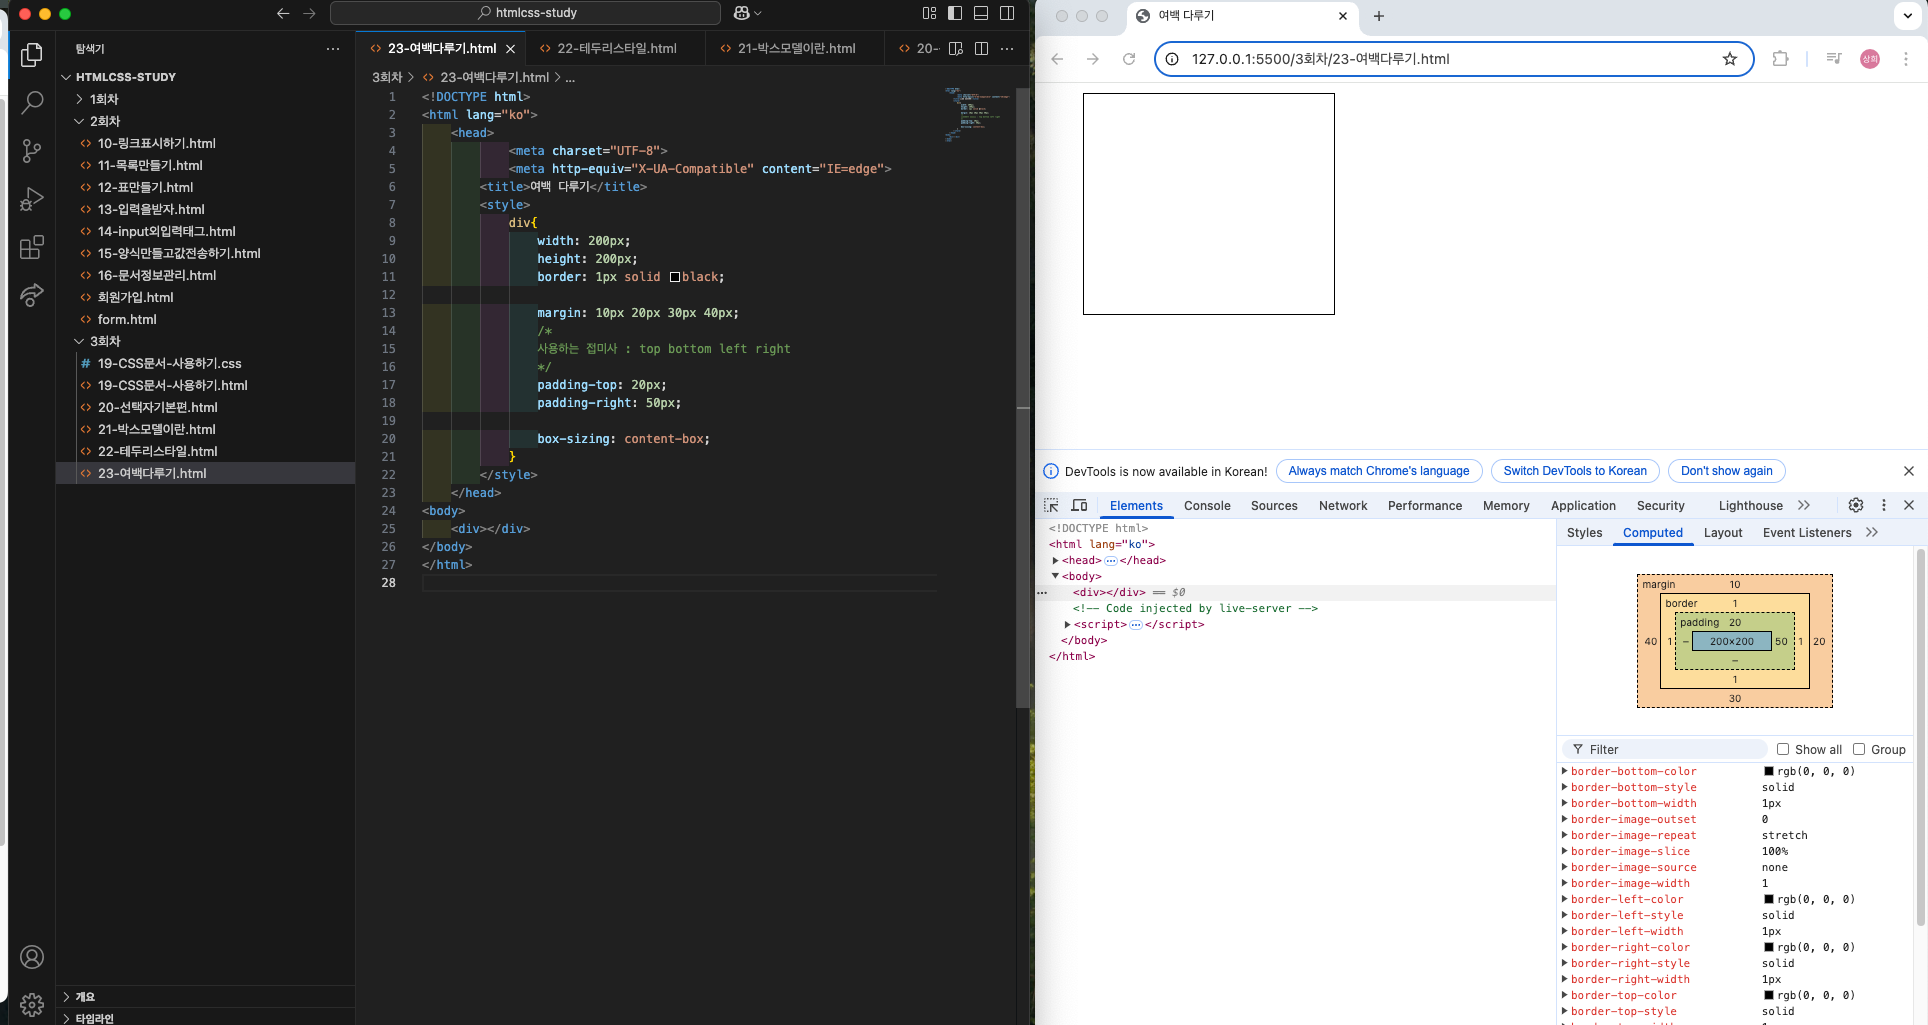The height and width of the screenshot is (1025, 1928).
Task: Open the Extensions view
Action: 32,247
